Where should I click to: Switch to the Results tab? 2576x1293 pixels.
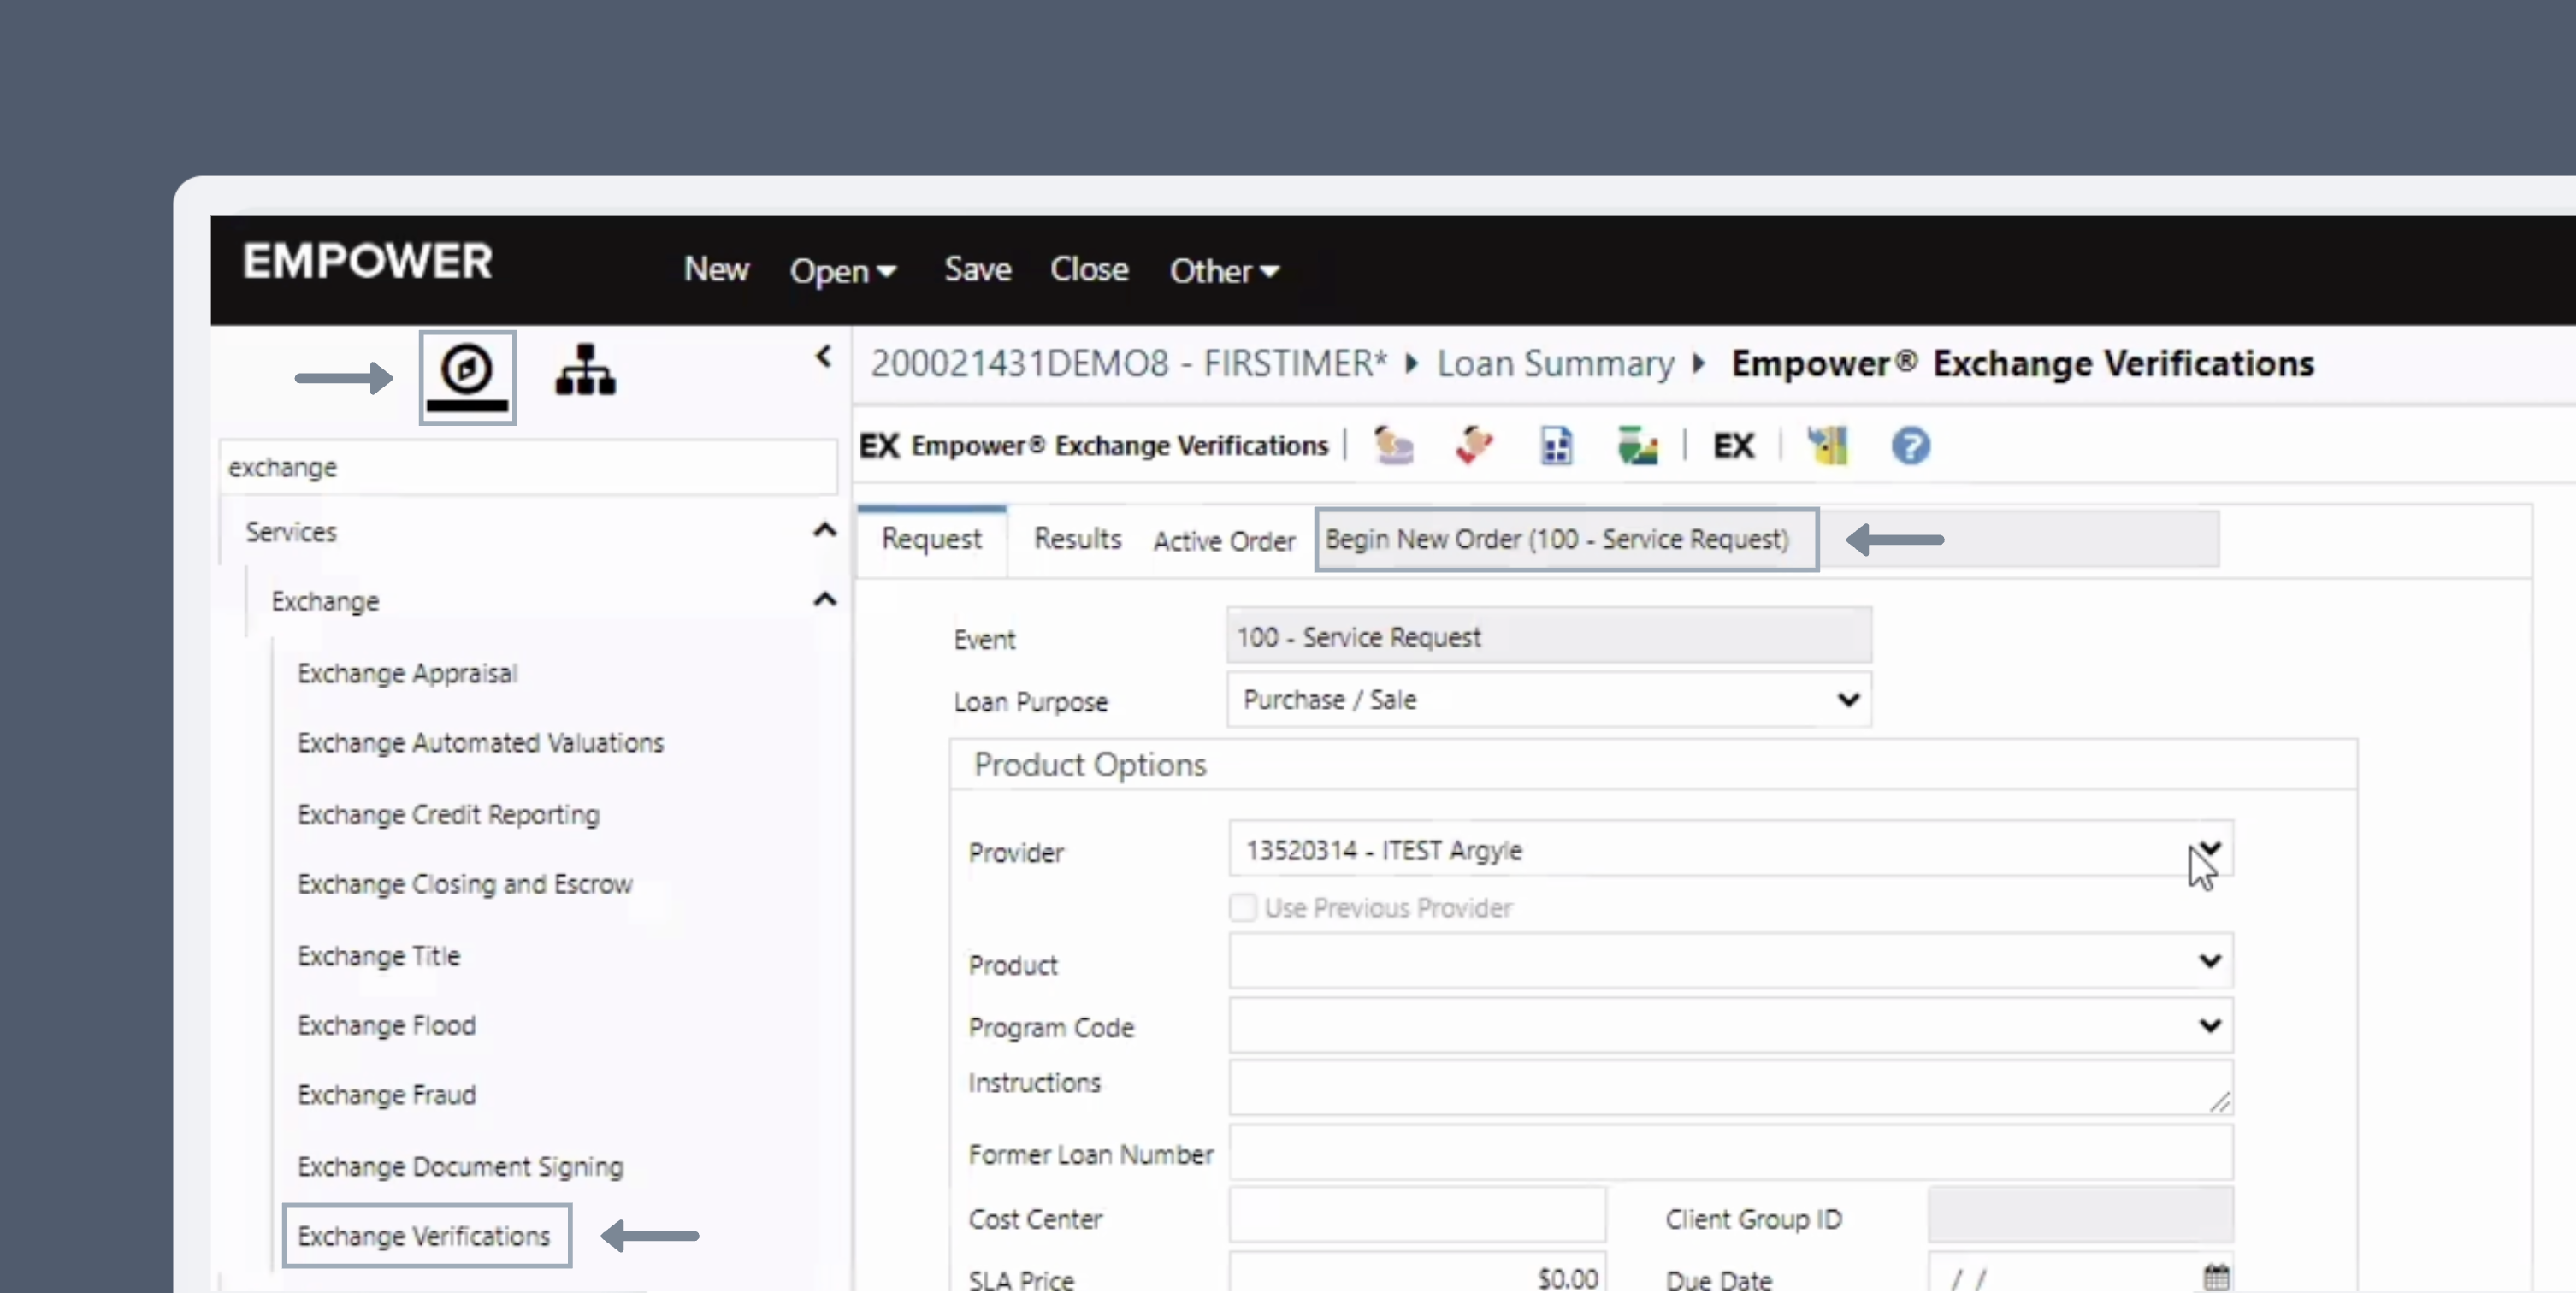tap(1077, 539)
